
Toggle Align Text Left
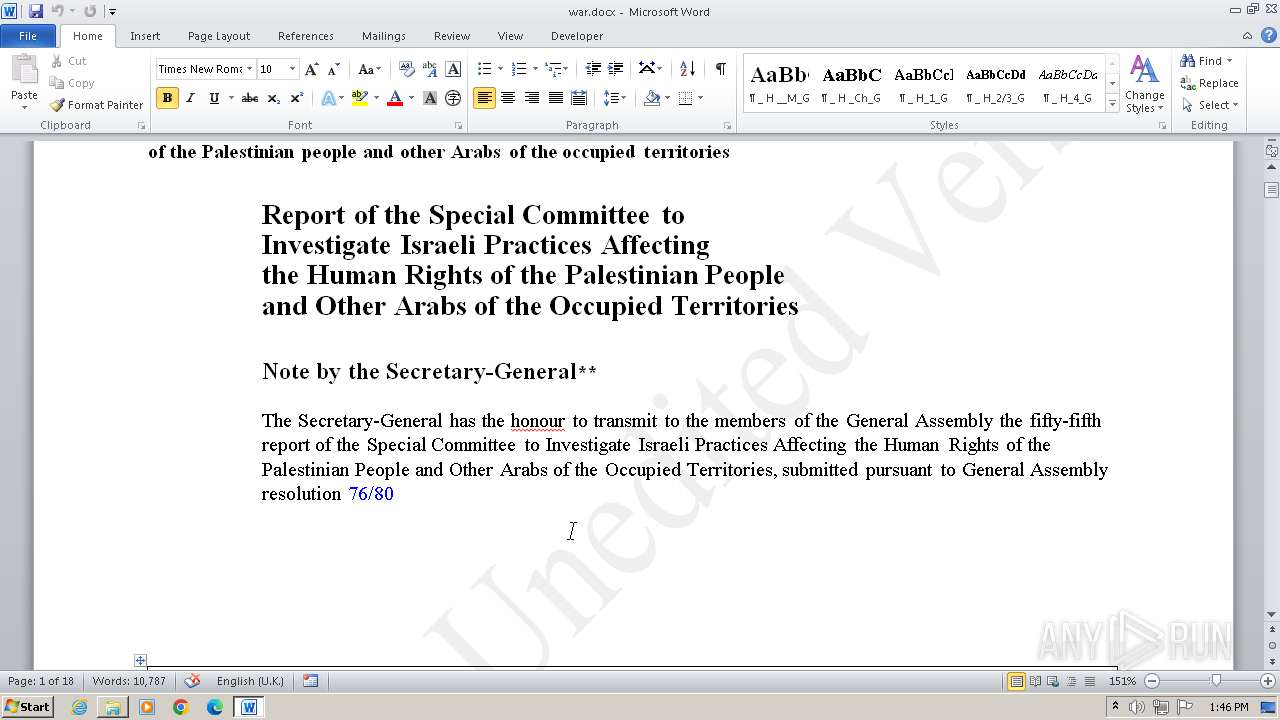click(x=484, y=98)
